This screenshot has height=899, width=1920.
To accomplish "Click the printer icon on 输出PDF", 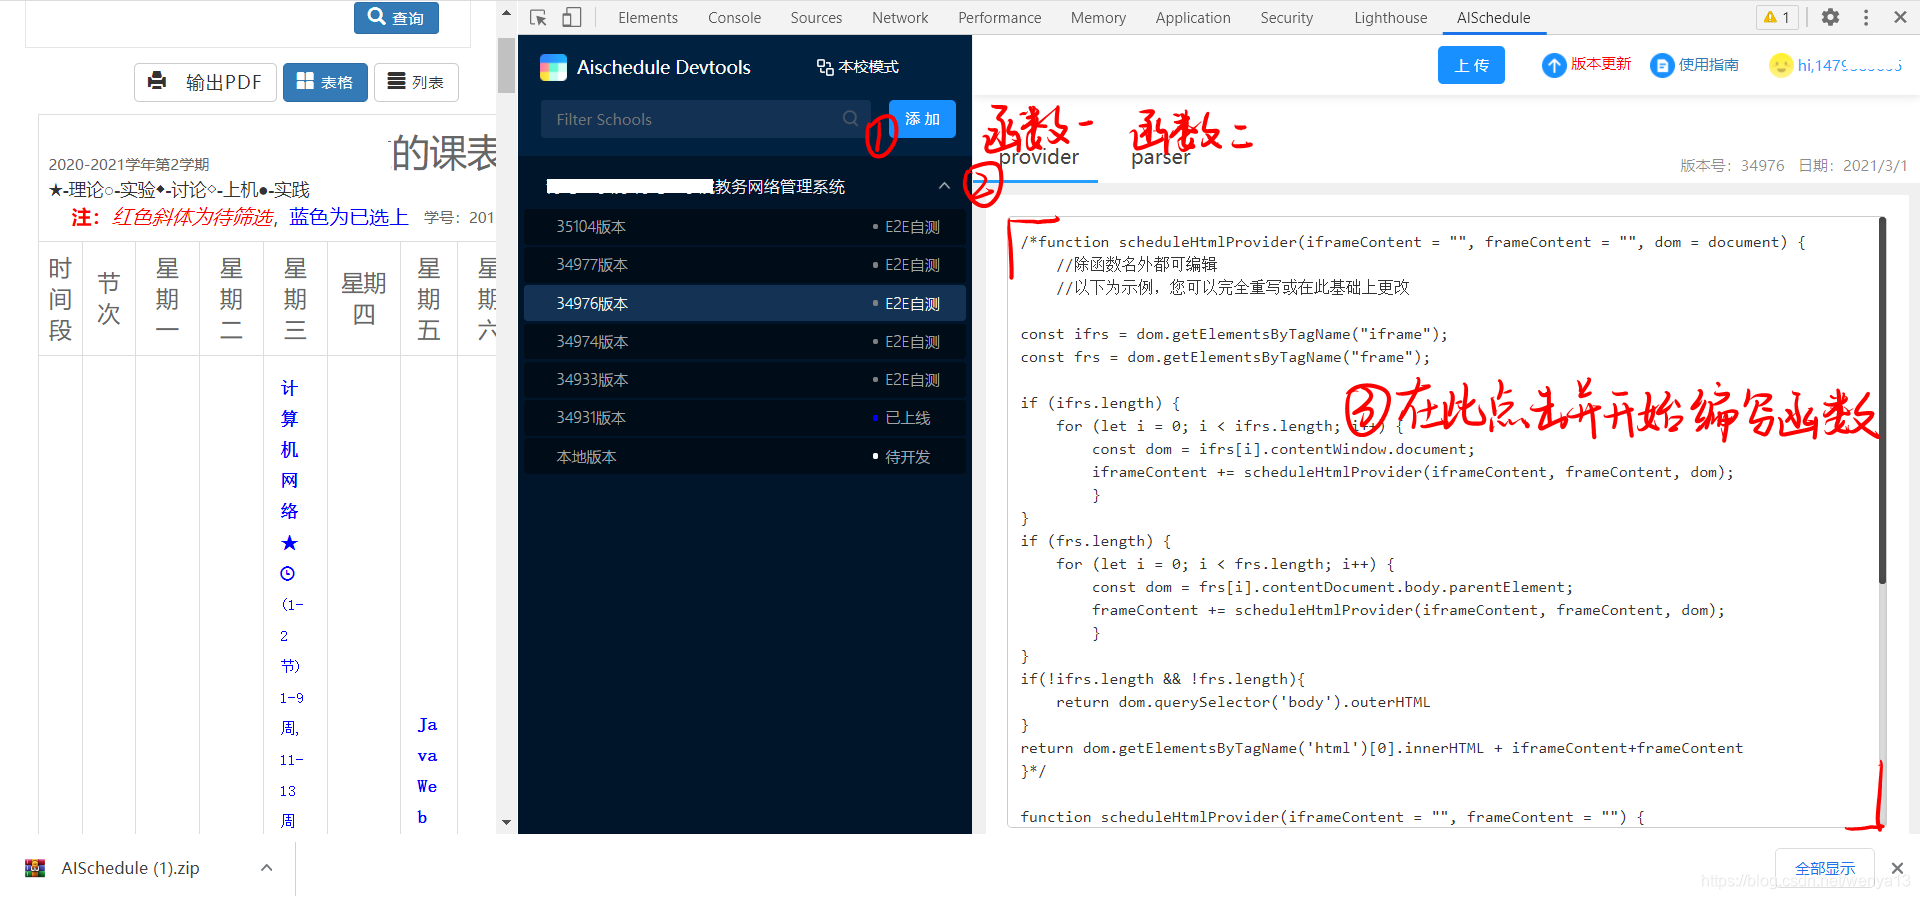I will 157,81.
